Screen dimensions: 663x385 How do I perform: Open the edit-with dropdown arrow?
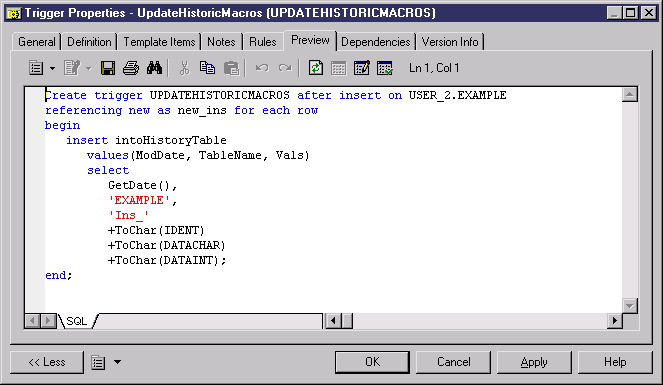pyautogui.click(x=89, y=68)
